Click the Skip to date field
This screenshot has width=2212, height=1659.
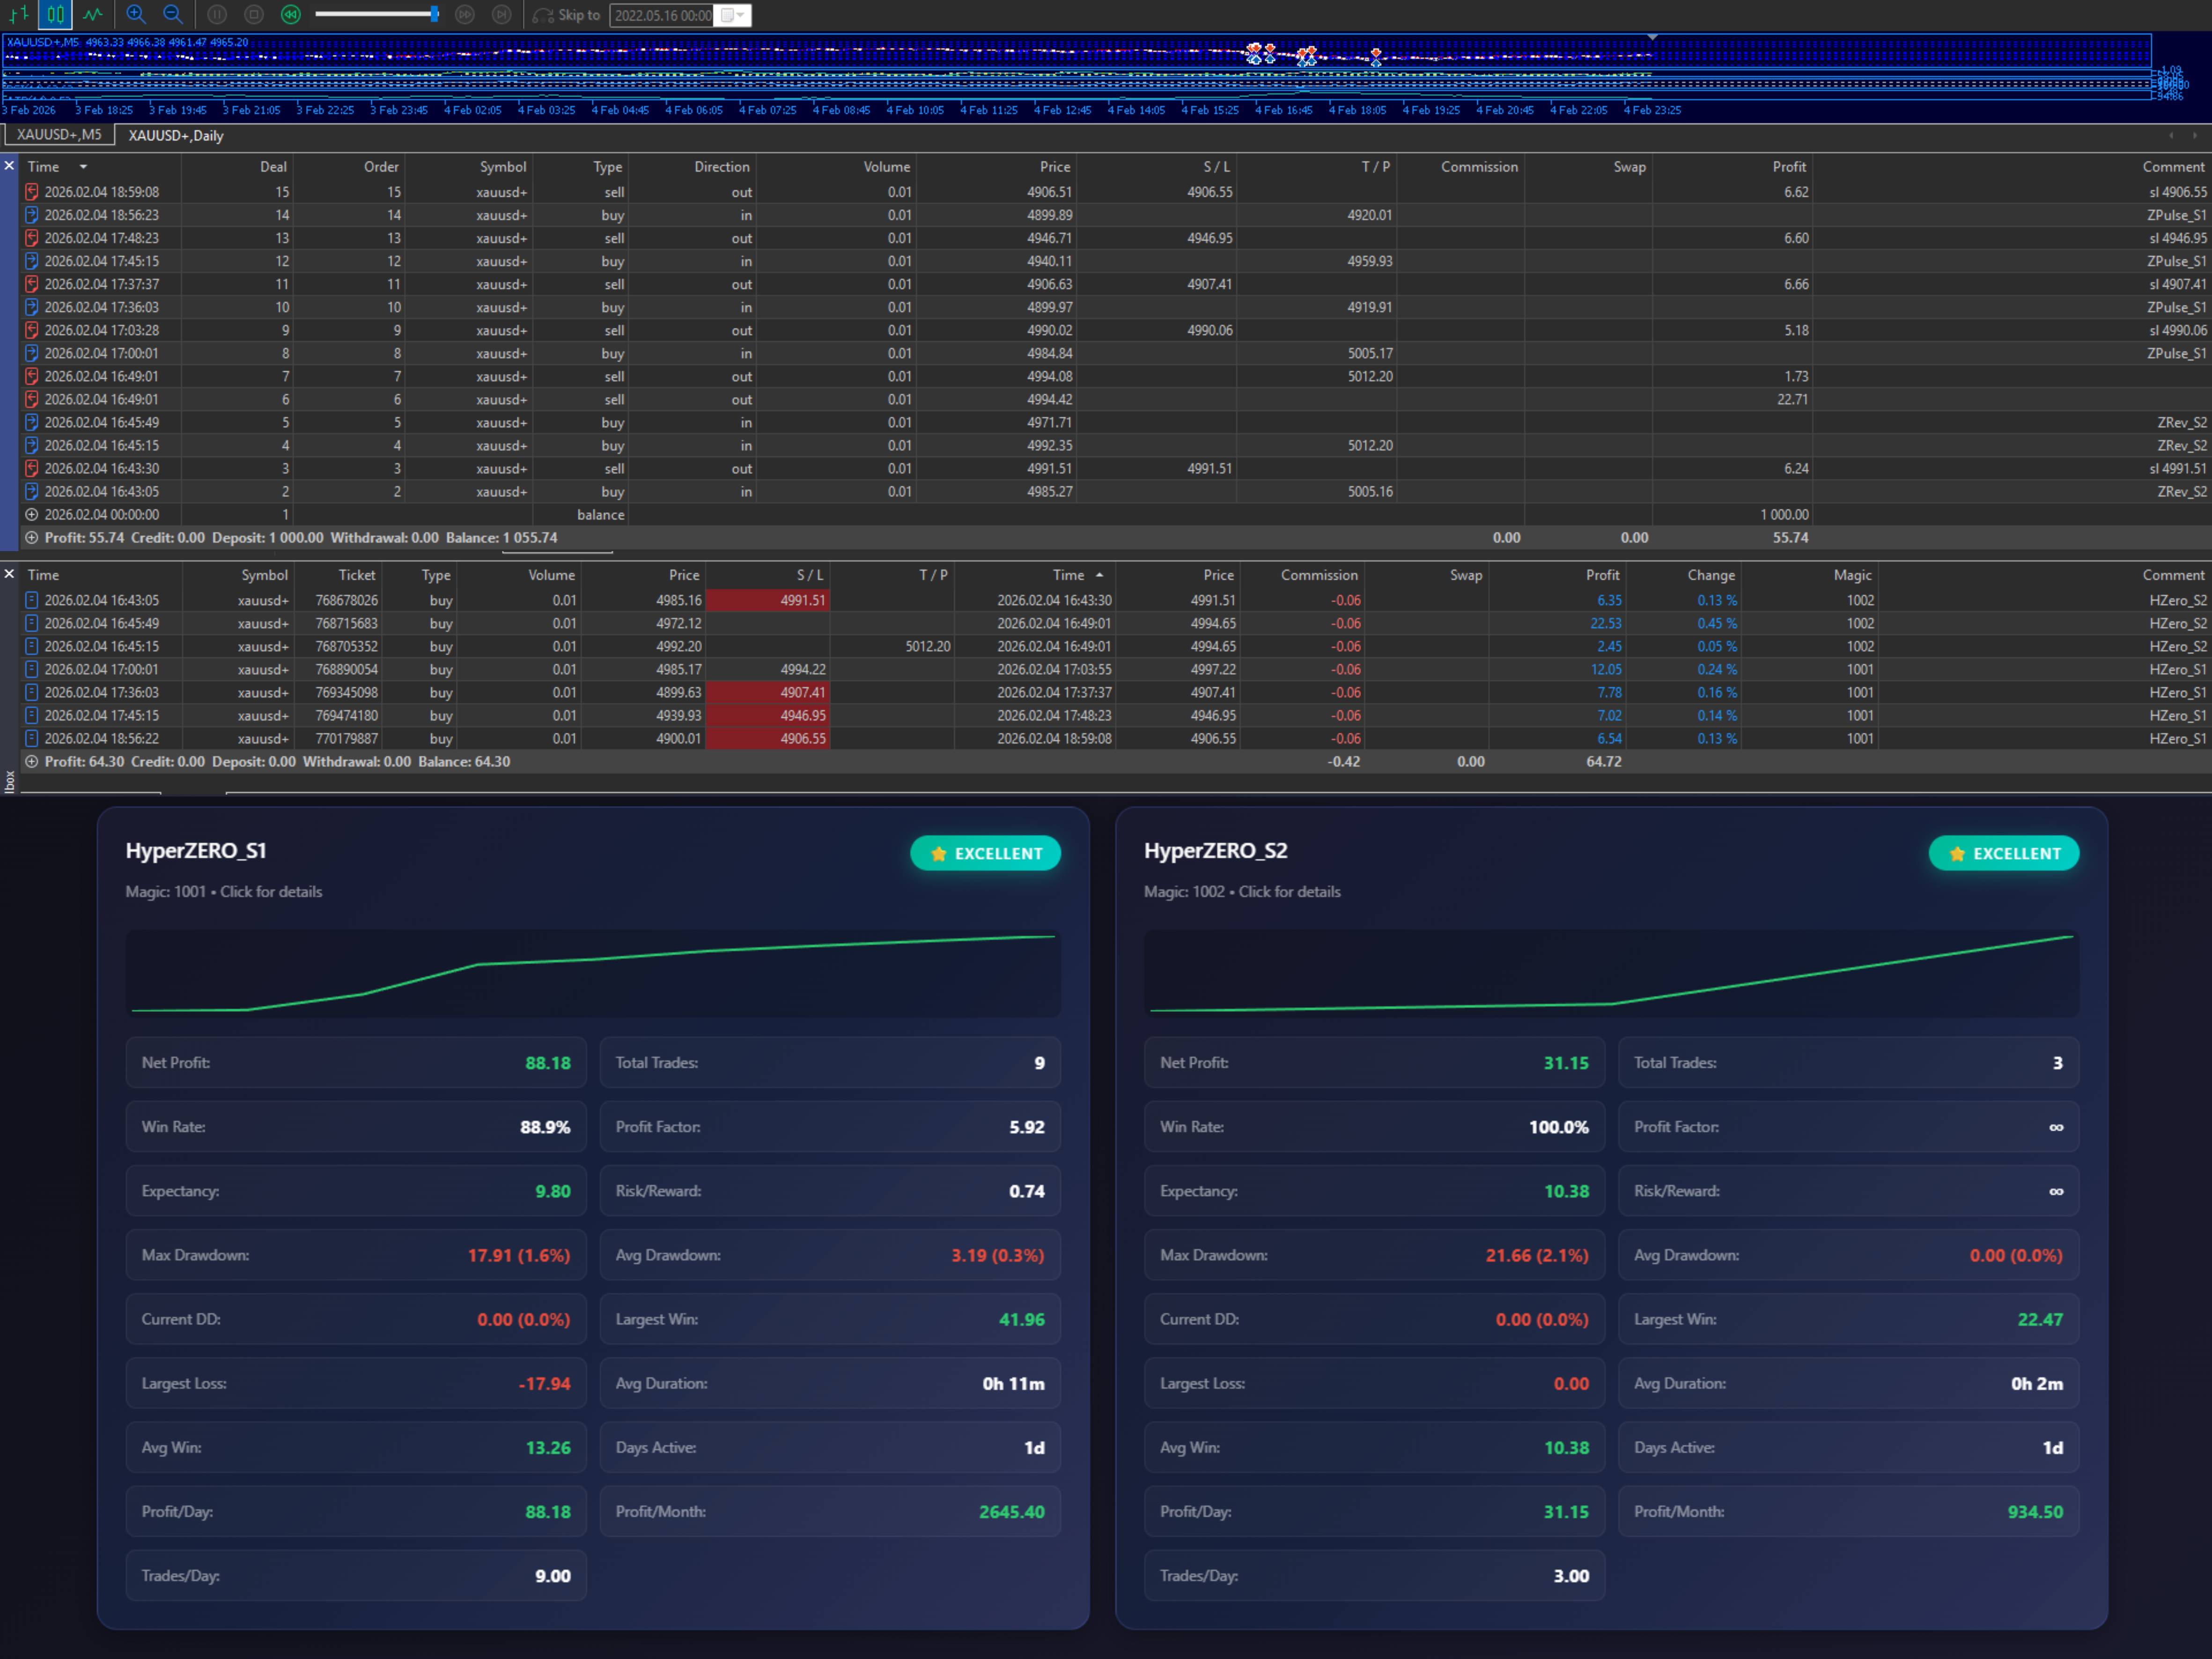(x=662, y=15)
